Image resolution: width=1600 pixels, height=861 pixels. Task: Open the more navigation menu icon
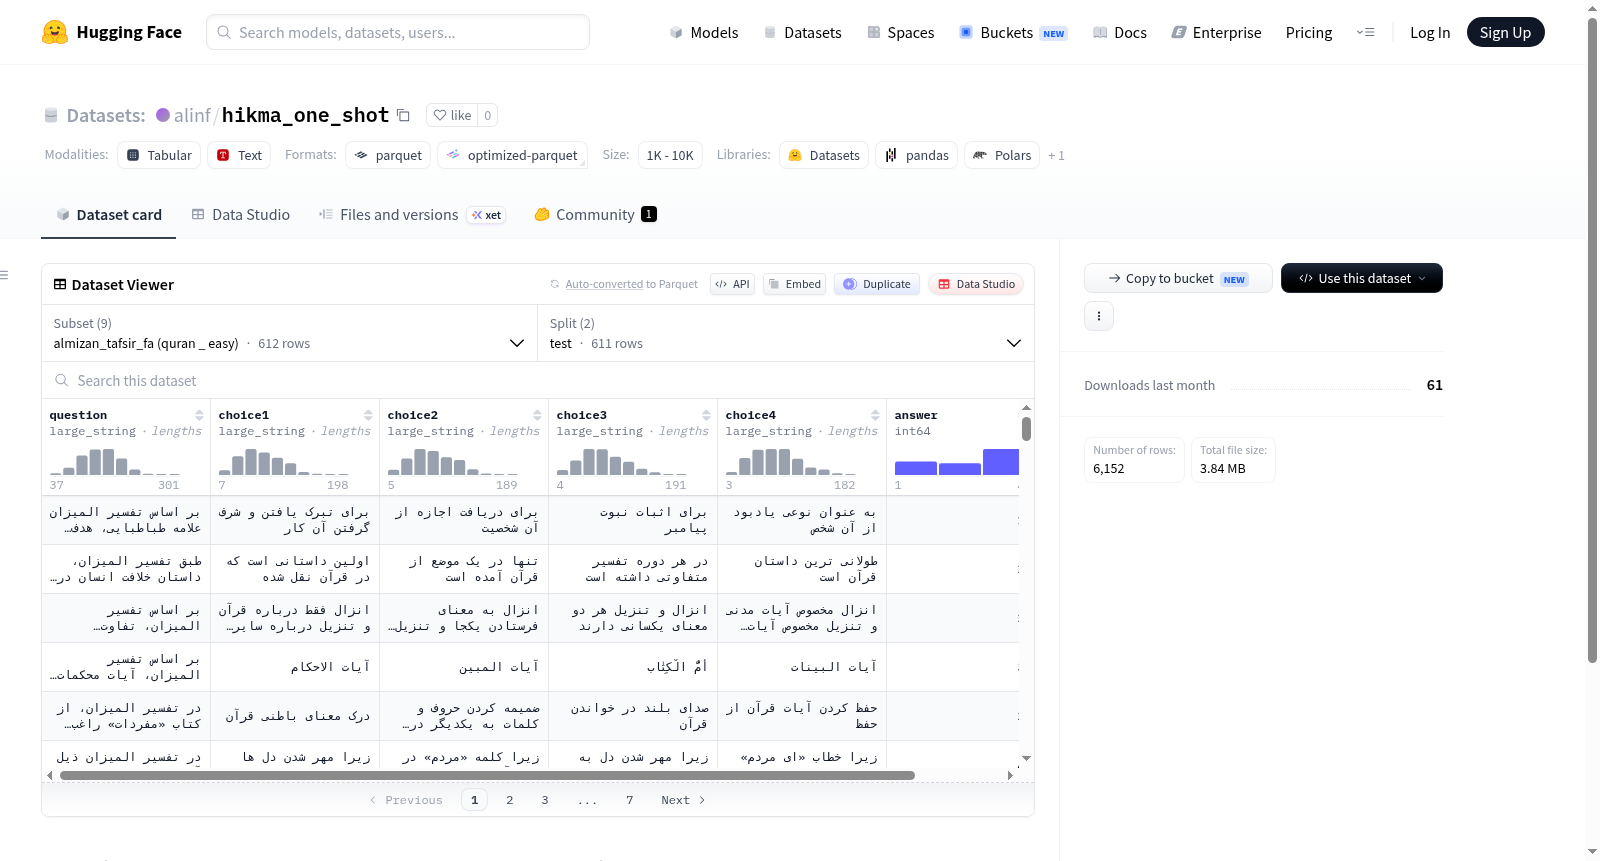[x=1365, y=32]
